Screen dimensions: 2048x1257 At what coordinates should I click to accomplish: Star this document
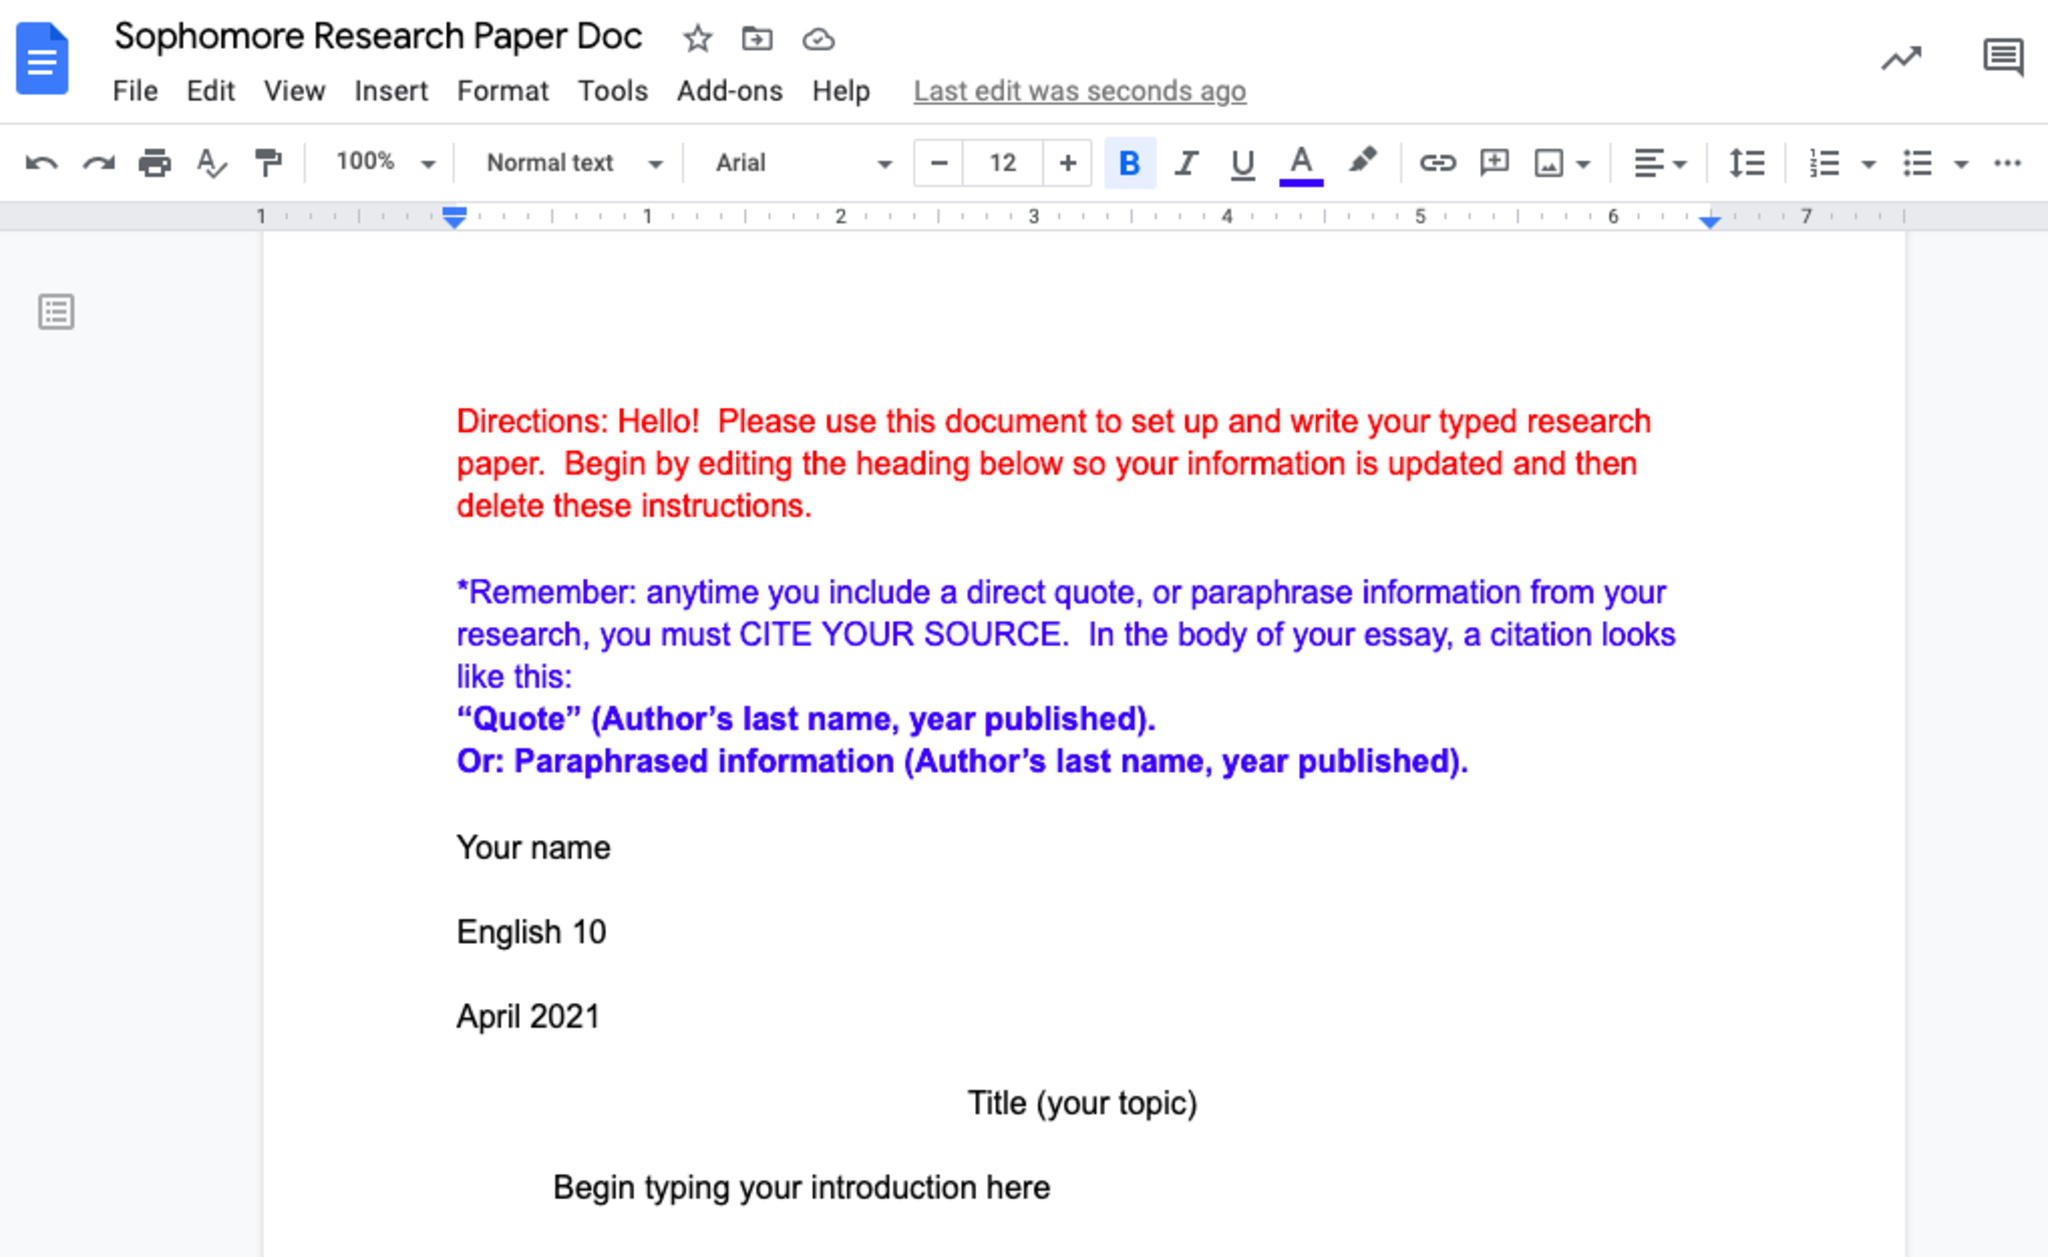pyautogui.click(x=697, y=39)
